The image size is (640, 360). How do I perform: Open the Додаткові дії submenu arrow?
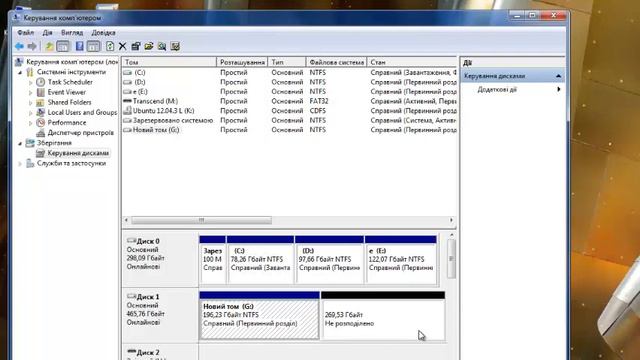pyautogui.click(x=559, y=89)
